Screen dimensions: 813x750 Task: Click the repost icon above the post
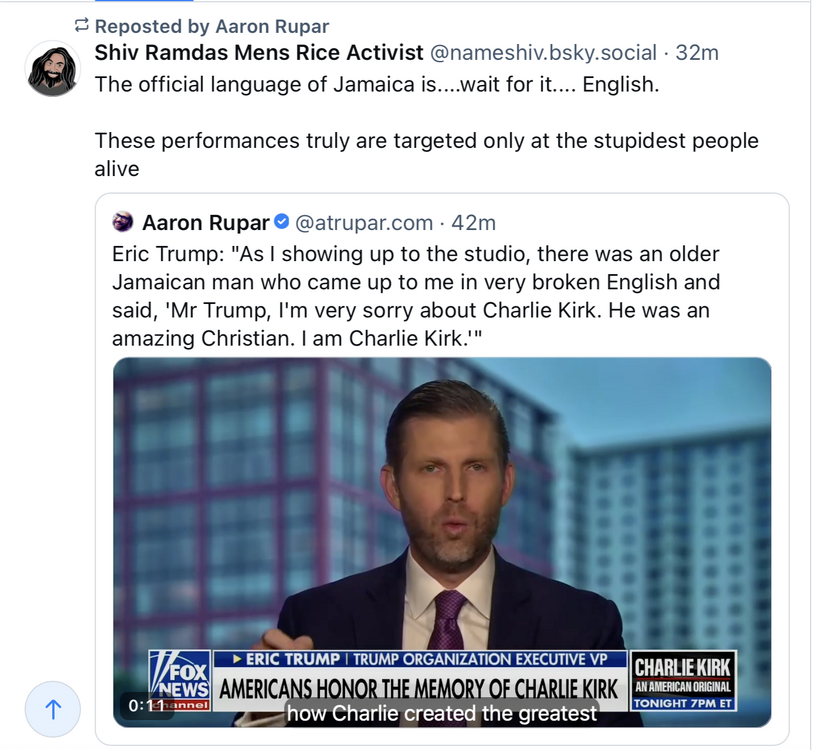81,26
